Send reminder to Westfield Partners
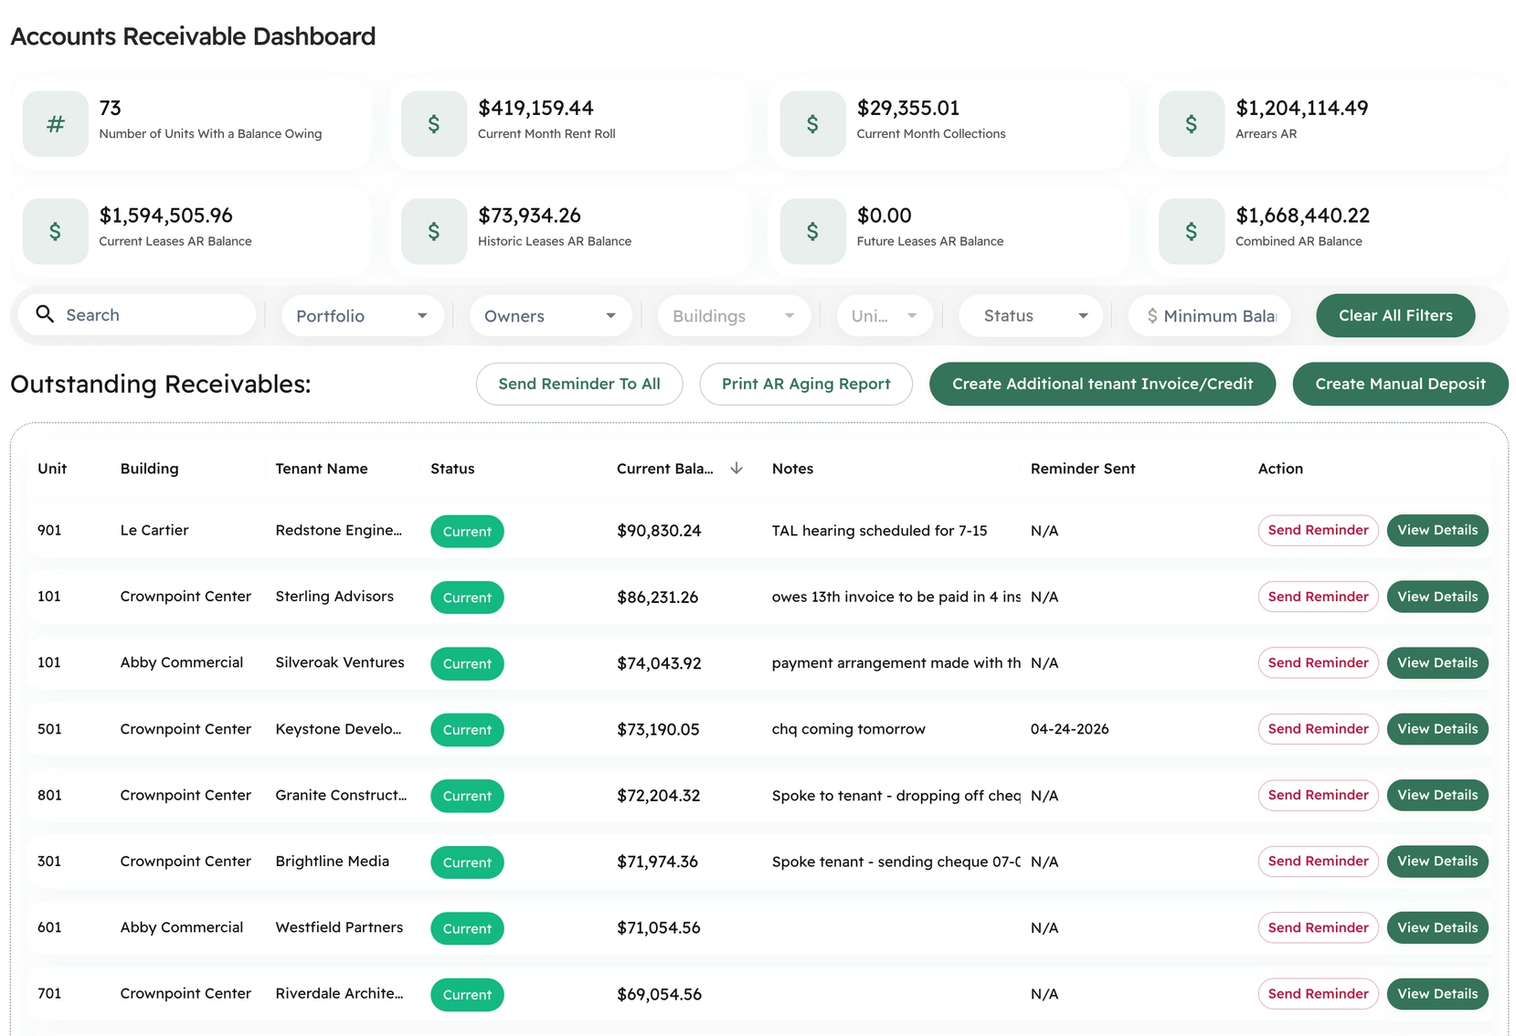Viewport: 1516px width, 1036px height. coord(1318,928)
